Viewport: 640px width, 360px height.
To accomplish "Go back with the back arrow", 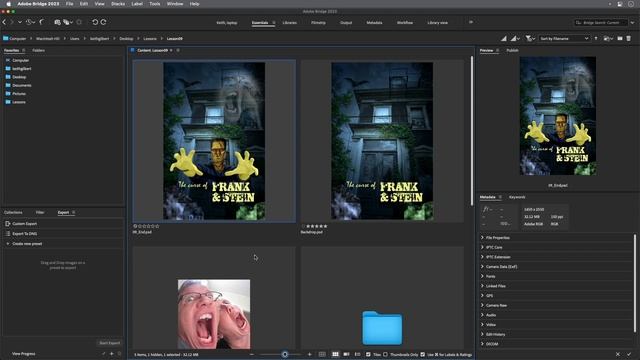I will 4,22.
